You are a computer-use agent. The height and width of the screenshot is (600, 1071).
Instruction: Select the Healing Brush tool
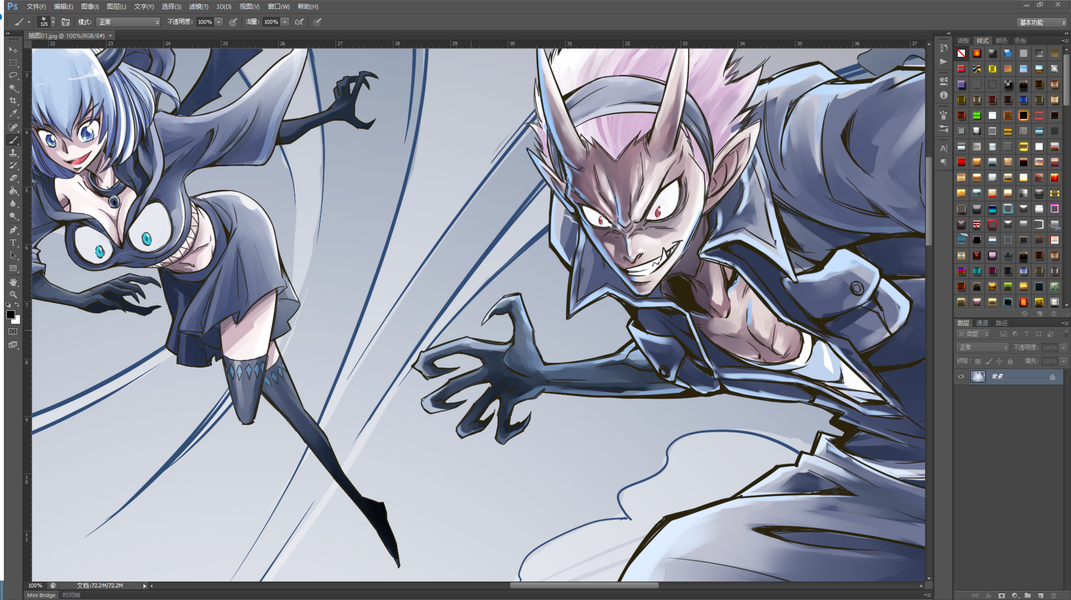coord(13,128)
